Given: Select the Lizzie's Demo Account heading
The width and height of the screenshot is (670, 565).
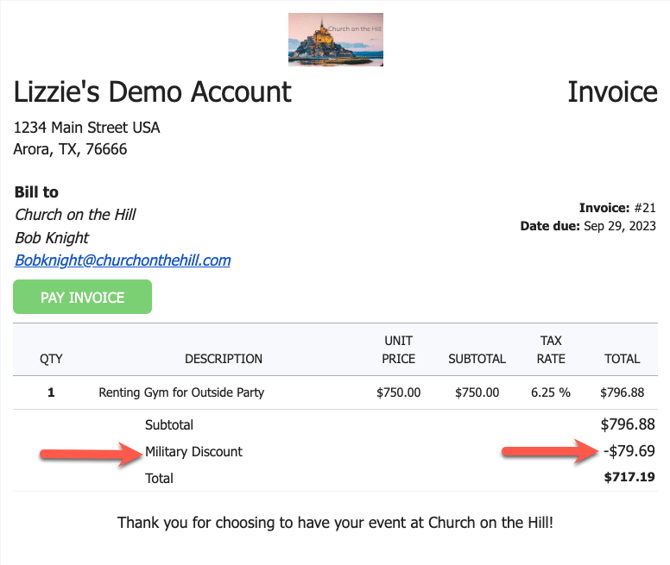Looking at the screenshot, I should (152, 92).
